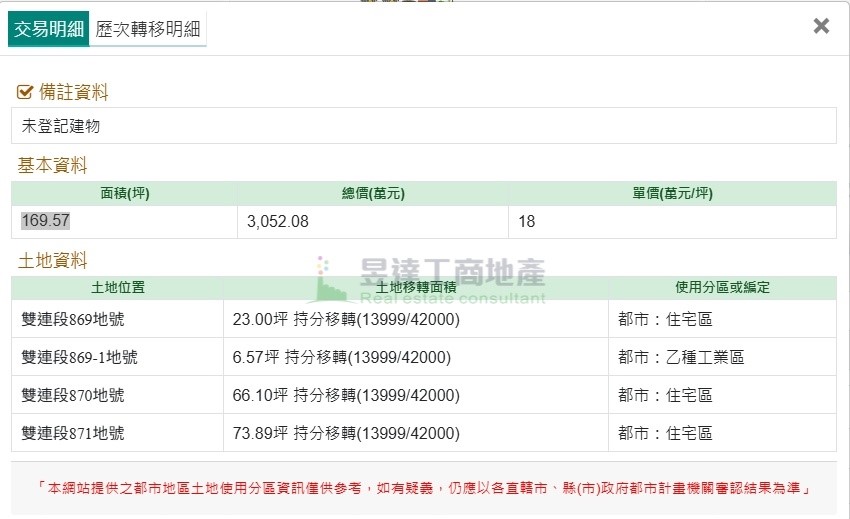This screenshot has height=519, width=850.
Task: Click the total price 3,052.08 cell
Action: click(x=278, y=222)
